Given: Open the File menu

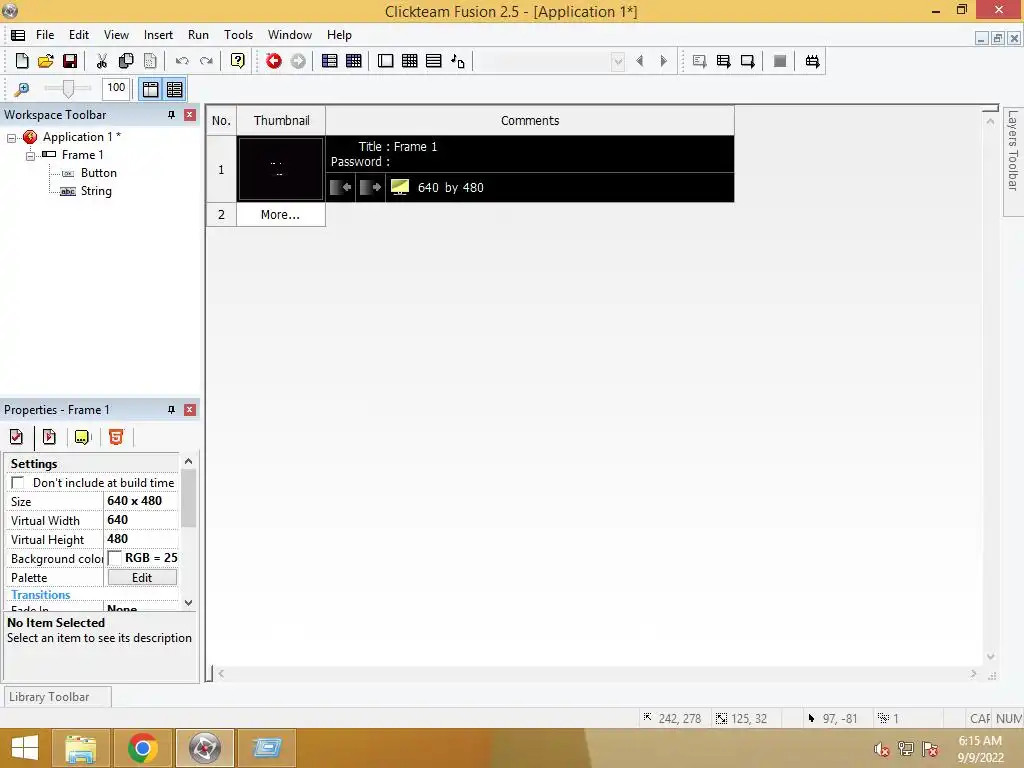Looking at the screenshot, I should (45, 35).
